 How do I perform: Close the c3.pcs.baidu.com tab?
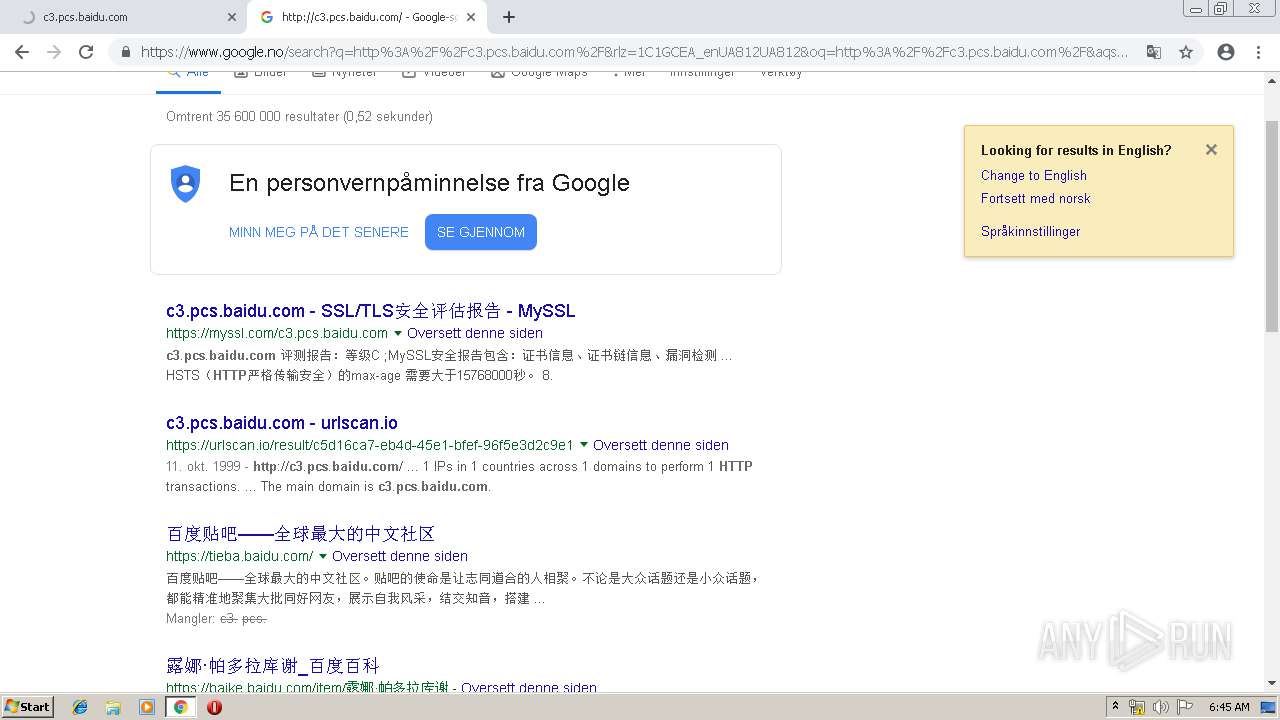[x=232, y=17]
